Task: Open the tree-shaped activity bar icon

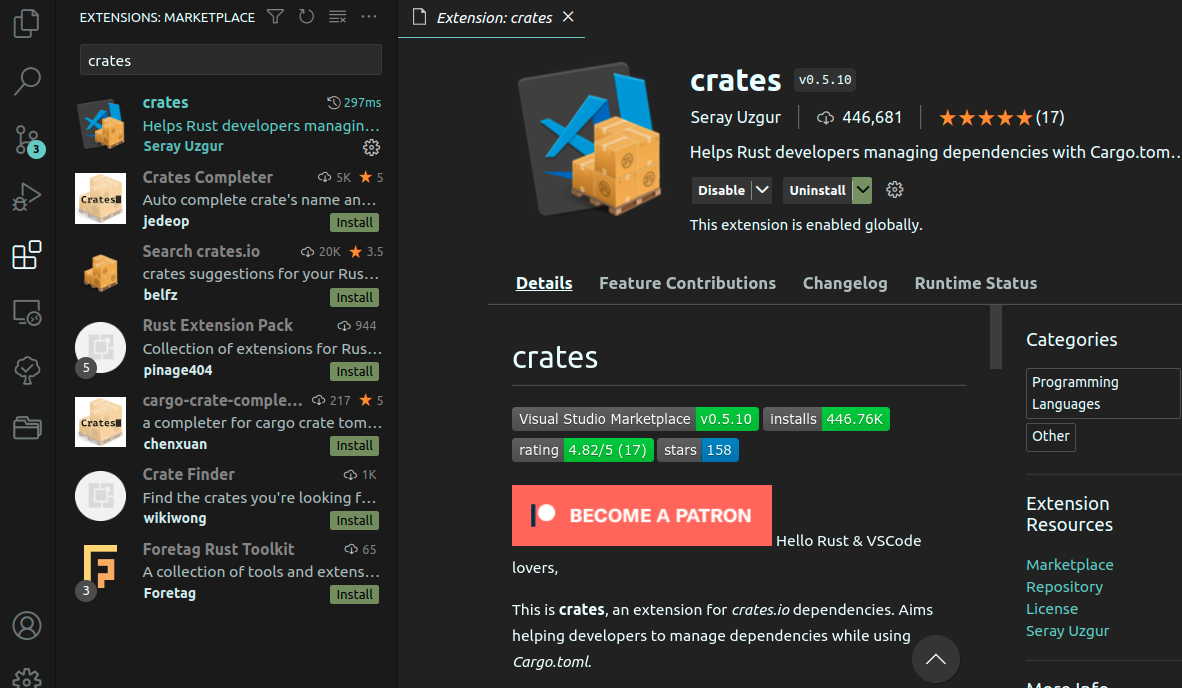Action: point(27,370)
